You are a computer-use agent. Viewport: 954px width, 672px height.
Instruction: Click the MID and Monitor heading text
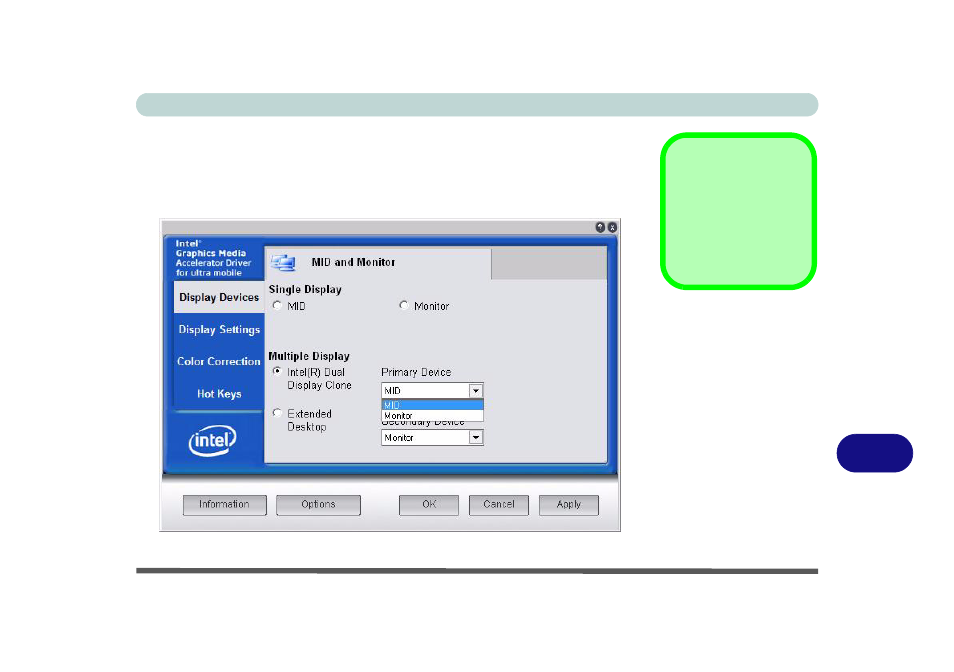click(x=353, y=262)
